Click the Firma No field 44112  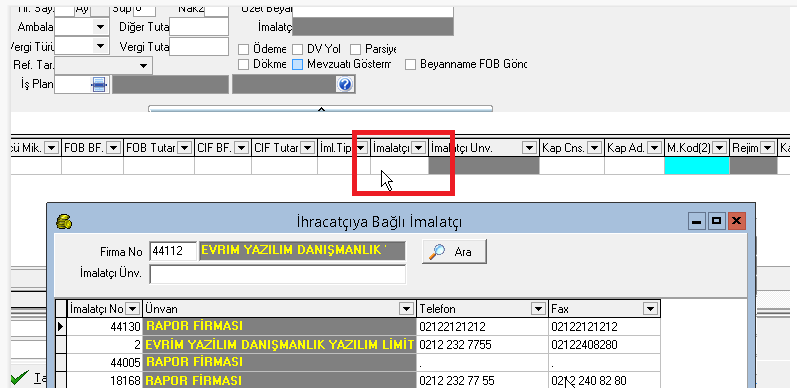(x=173, y=251)
